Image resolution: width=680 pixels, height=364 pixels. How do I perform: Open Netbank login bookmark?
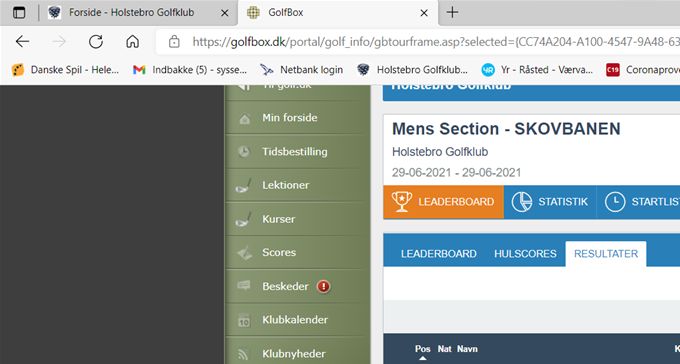pos(301,69)
